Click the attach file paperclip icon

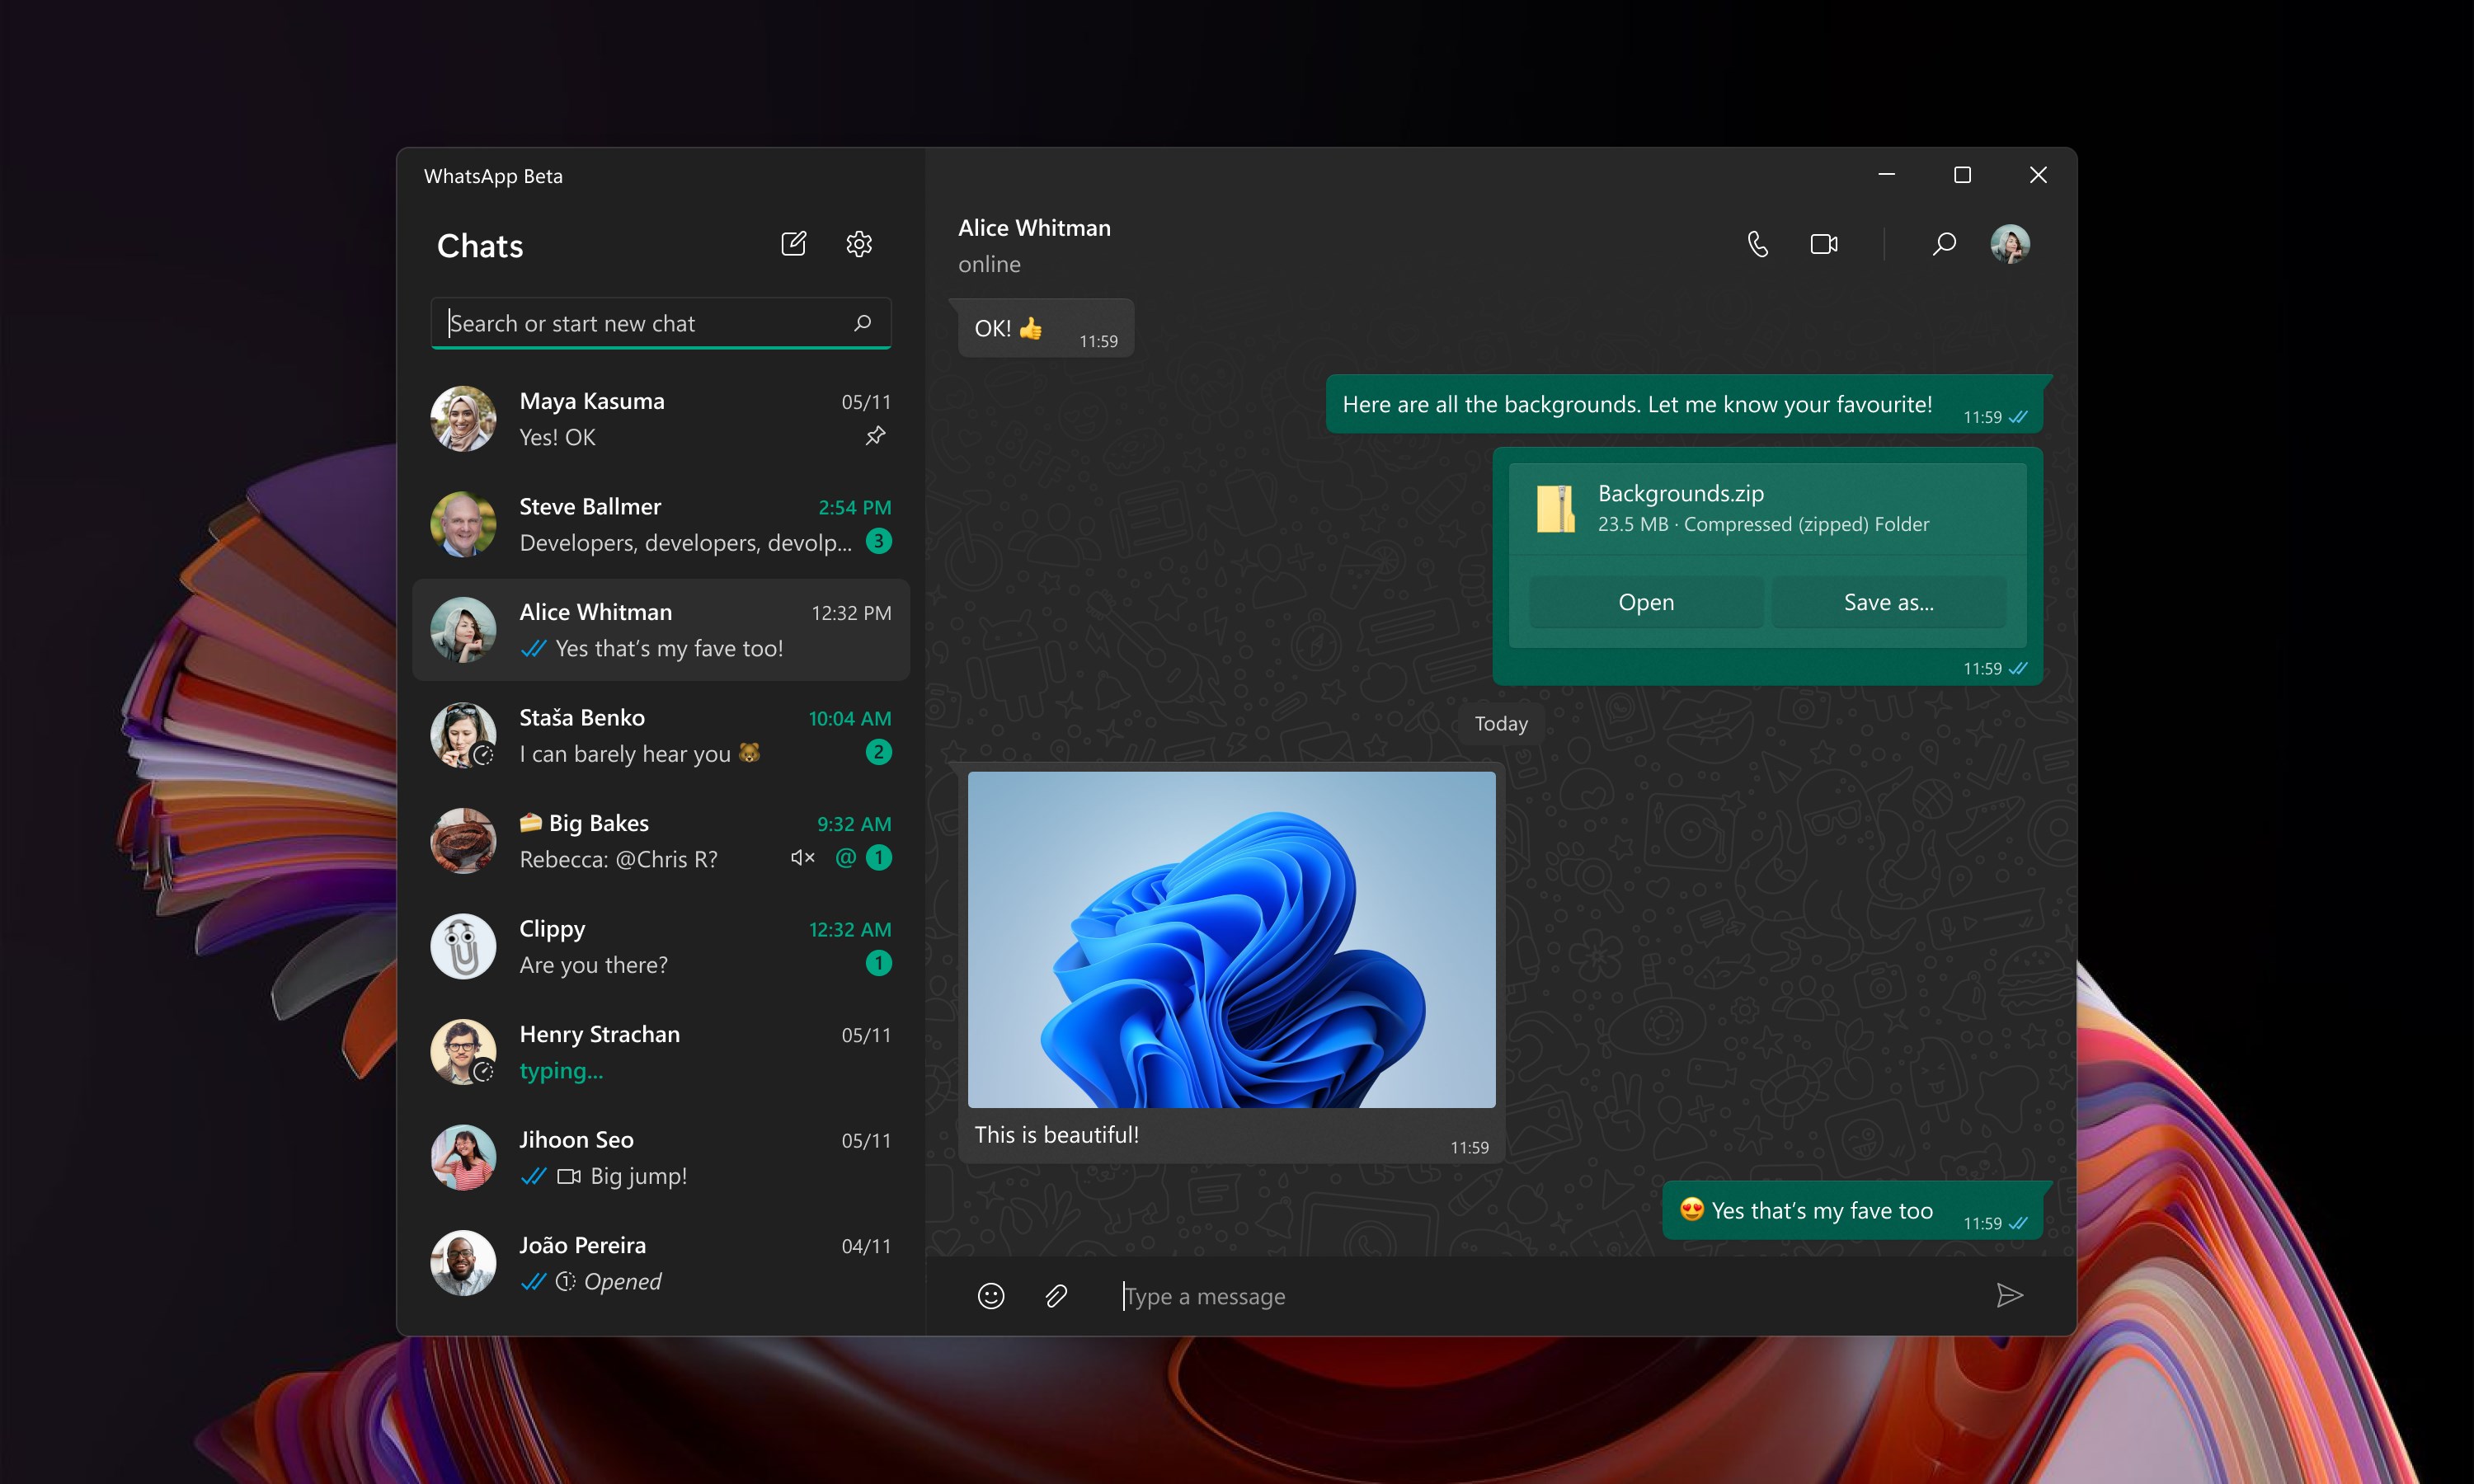(1056, 1296)
